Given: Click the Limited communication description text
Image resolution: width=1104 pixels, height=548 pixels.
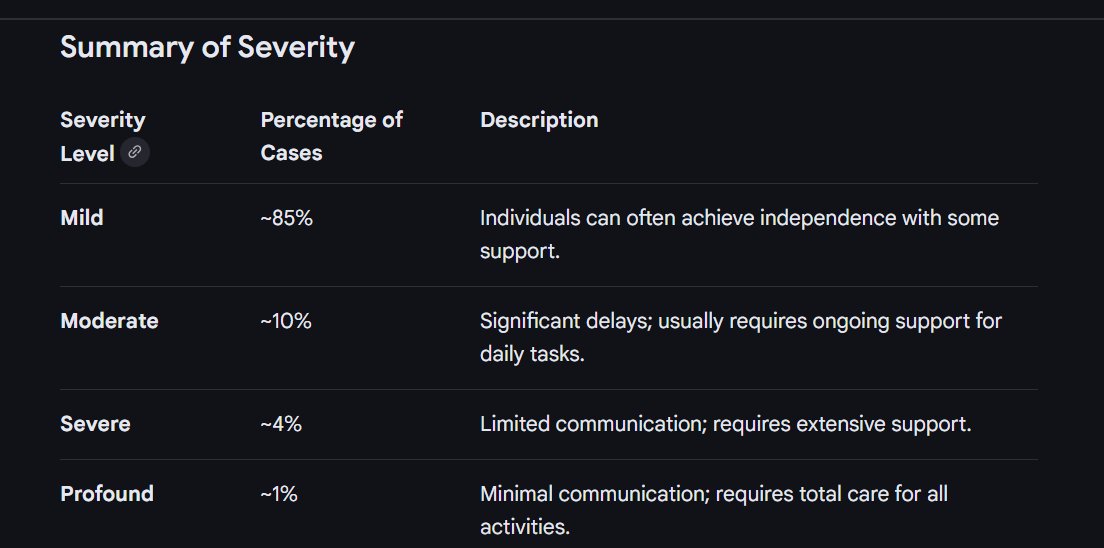Looking at the screenshot, I should [725, 424].
